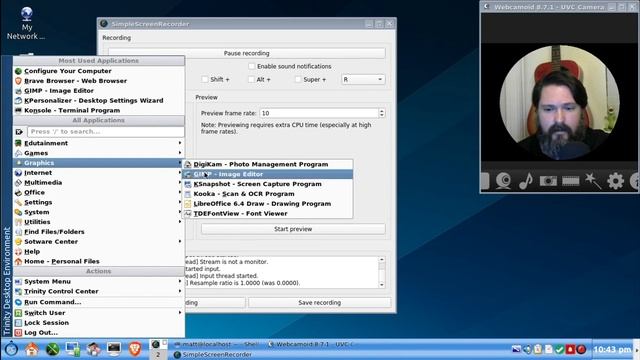
Task: Open the monitor display icon in taskbar
Action: (73, 349)
